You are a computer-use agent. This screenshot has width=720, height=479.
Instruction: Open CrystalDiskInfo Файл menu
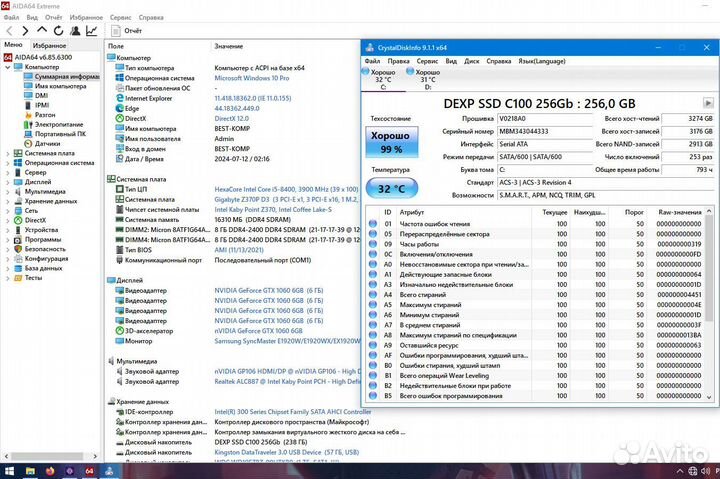pos(372,61)
